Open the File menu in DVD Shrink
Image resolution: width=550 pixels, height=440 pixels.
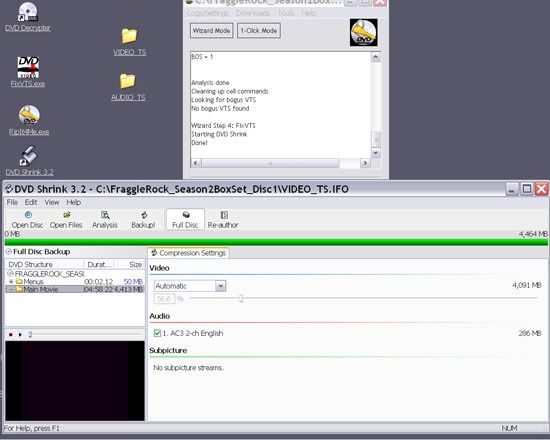[12, 202]
